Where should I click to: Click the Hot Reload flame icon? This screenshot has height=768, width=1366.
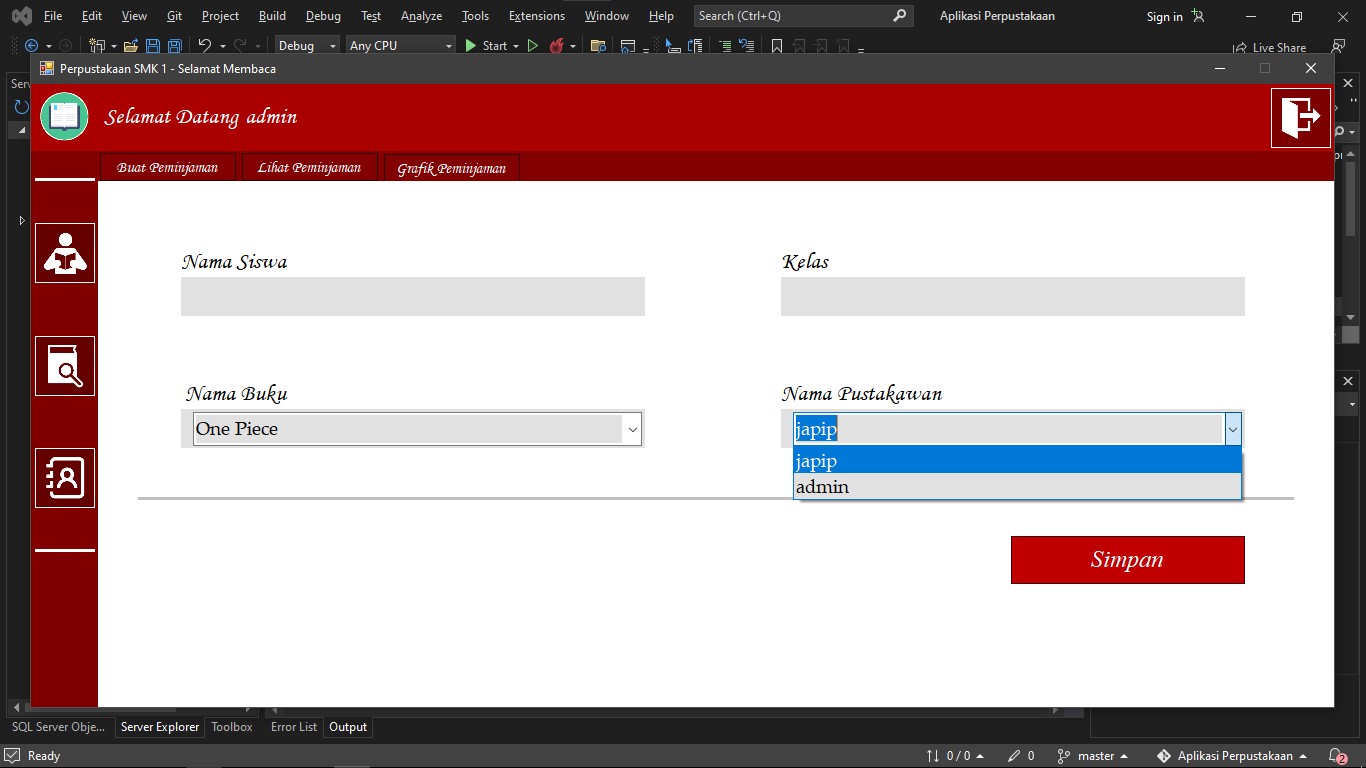click(557, 46)
